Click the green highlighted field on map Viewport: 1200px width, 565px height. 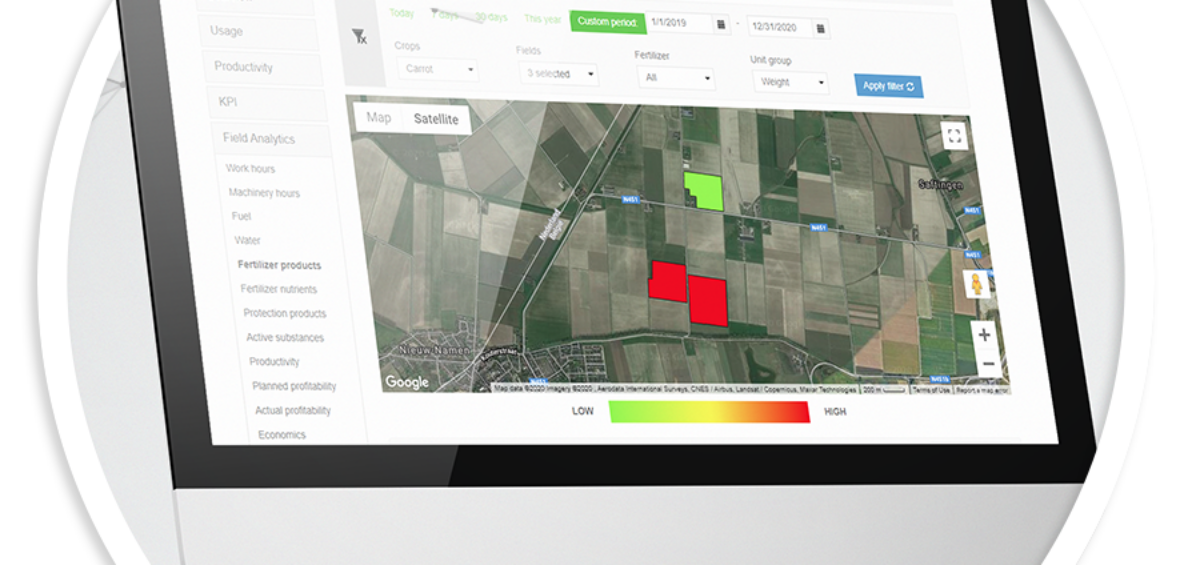(x=704, y=190)
